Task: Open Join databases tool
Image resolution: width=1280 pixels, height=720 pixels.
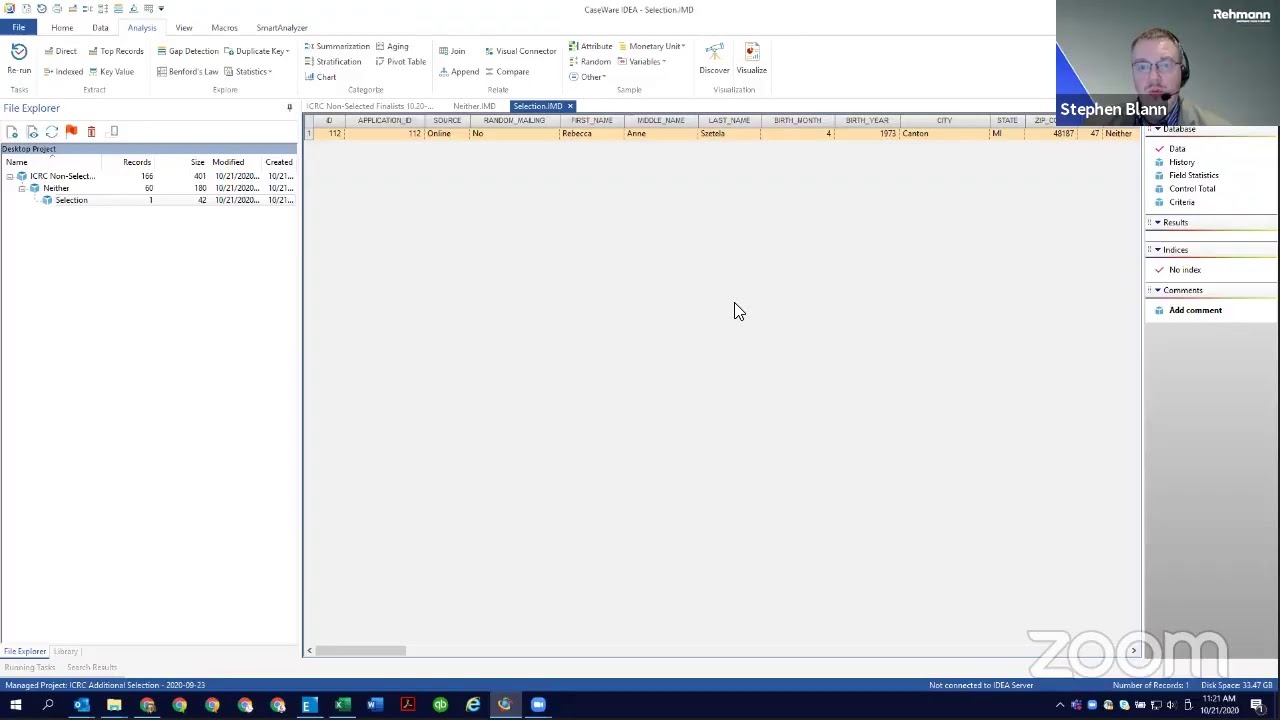Action: (452, 51)
